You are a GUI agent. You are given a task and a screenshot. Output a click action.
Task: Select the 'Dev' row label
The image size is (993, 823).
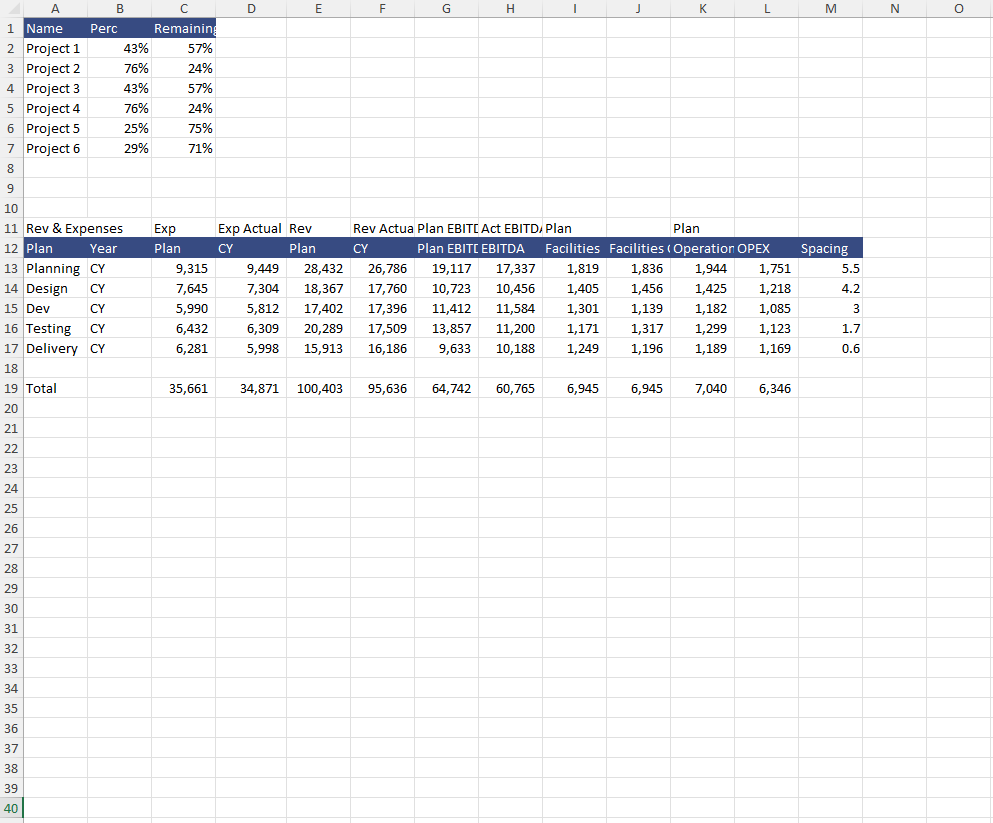coord(56,308)
